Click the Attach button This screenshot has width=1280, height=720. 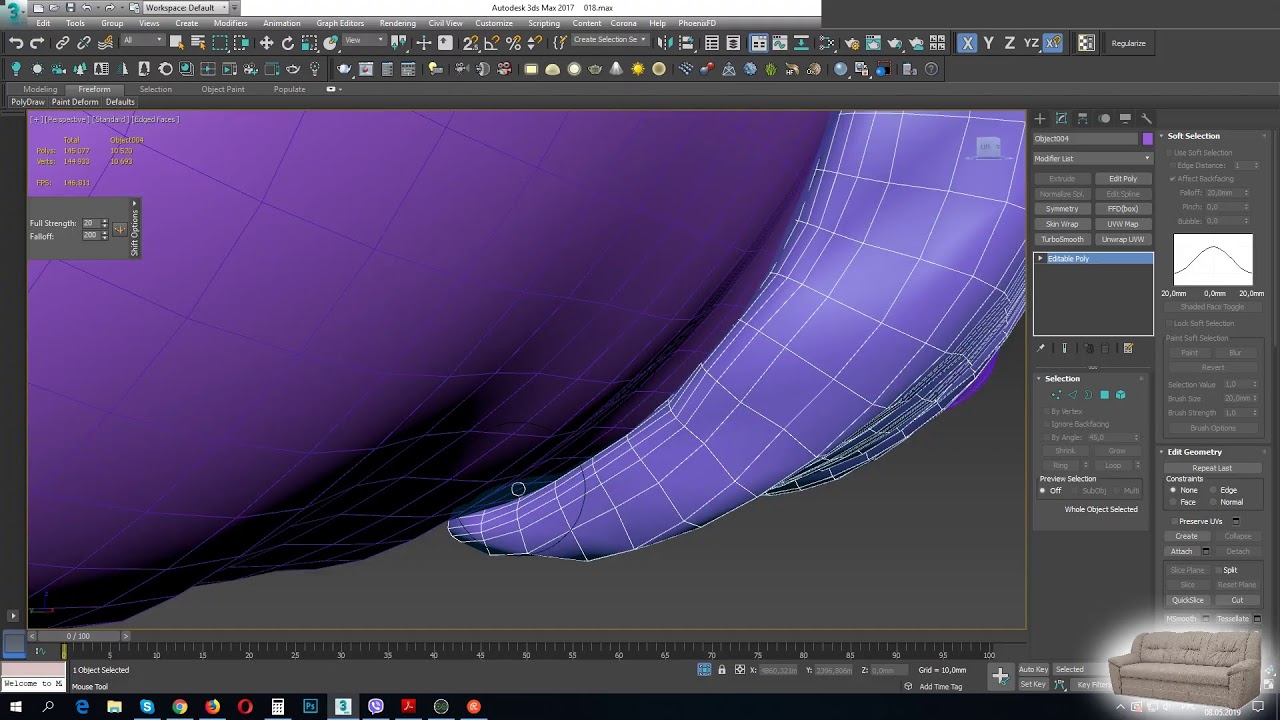coord(1182,552)
